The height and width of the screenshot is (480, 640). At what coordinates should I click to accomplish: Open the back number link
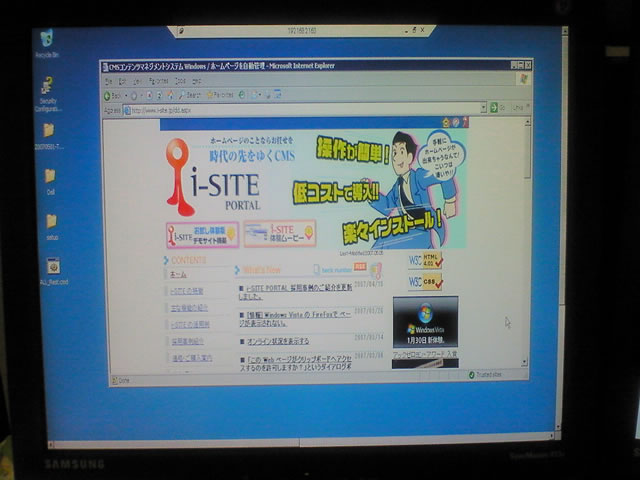337,270
